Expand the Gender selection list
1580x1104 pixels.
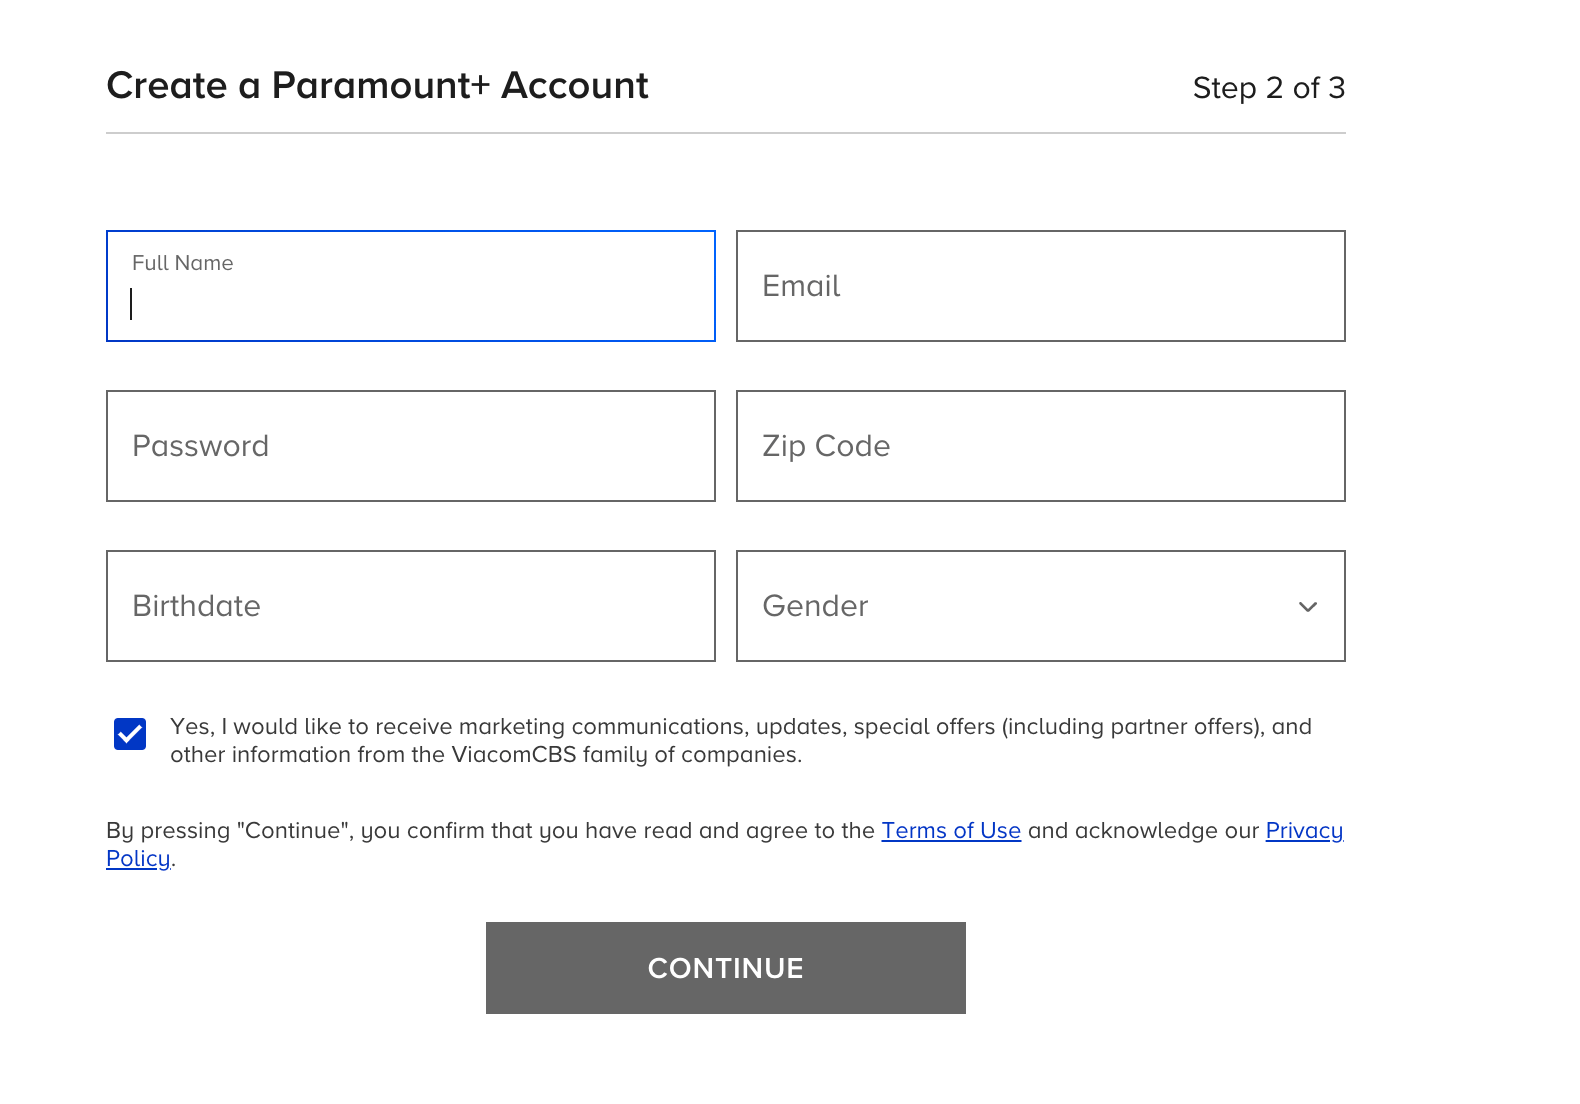coord(1308,606)
